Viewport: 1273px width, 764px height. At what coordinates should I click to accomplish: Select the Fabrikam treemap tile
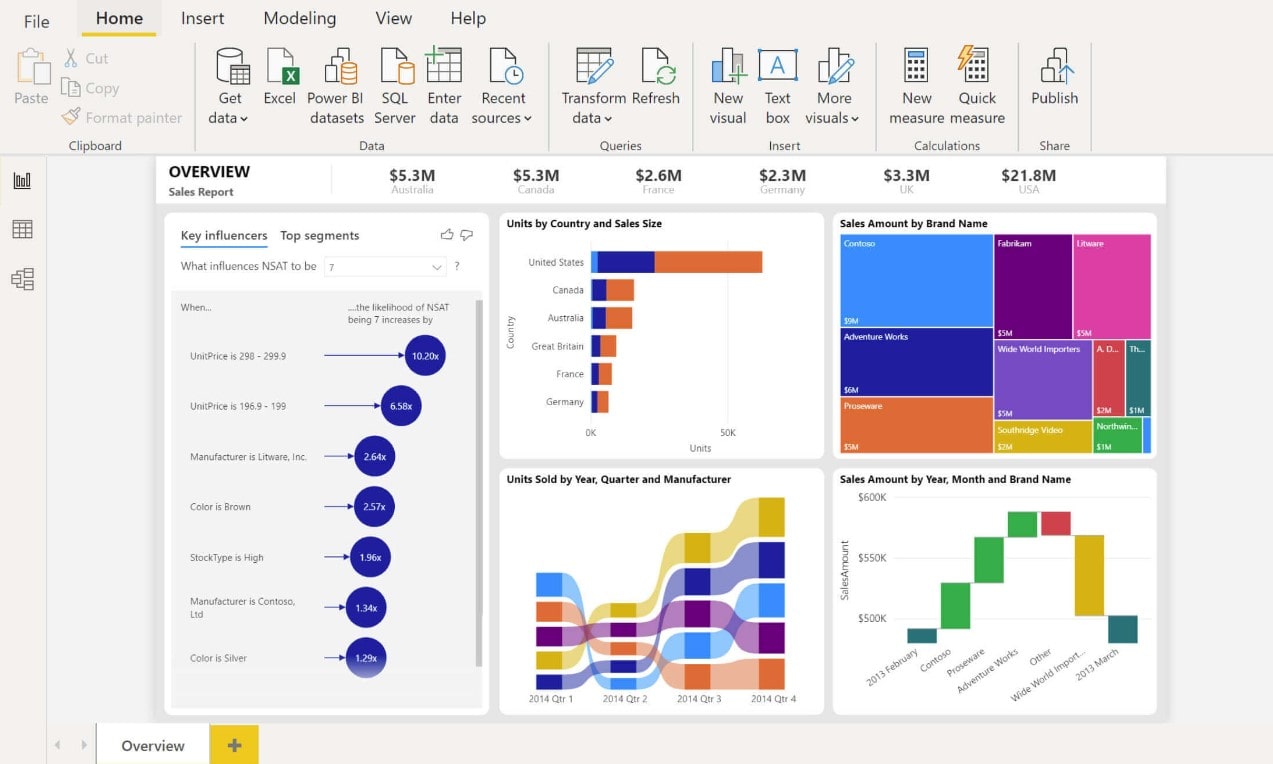[1033, 287]
